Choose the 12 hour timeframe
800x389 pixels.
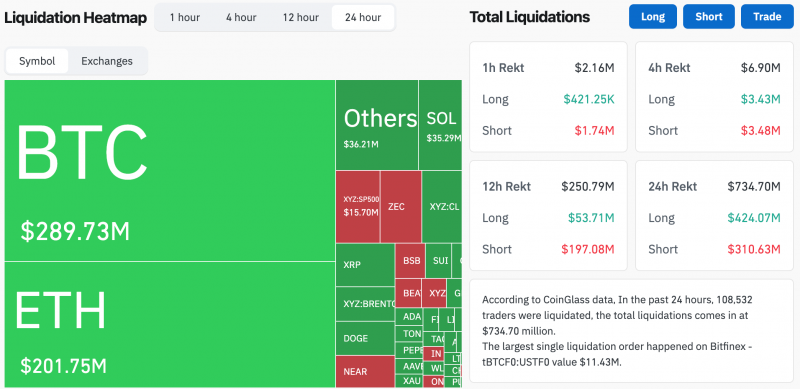tap(301, 17)
